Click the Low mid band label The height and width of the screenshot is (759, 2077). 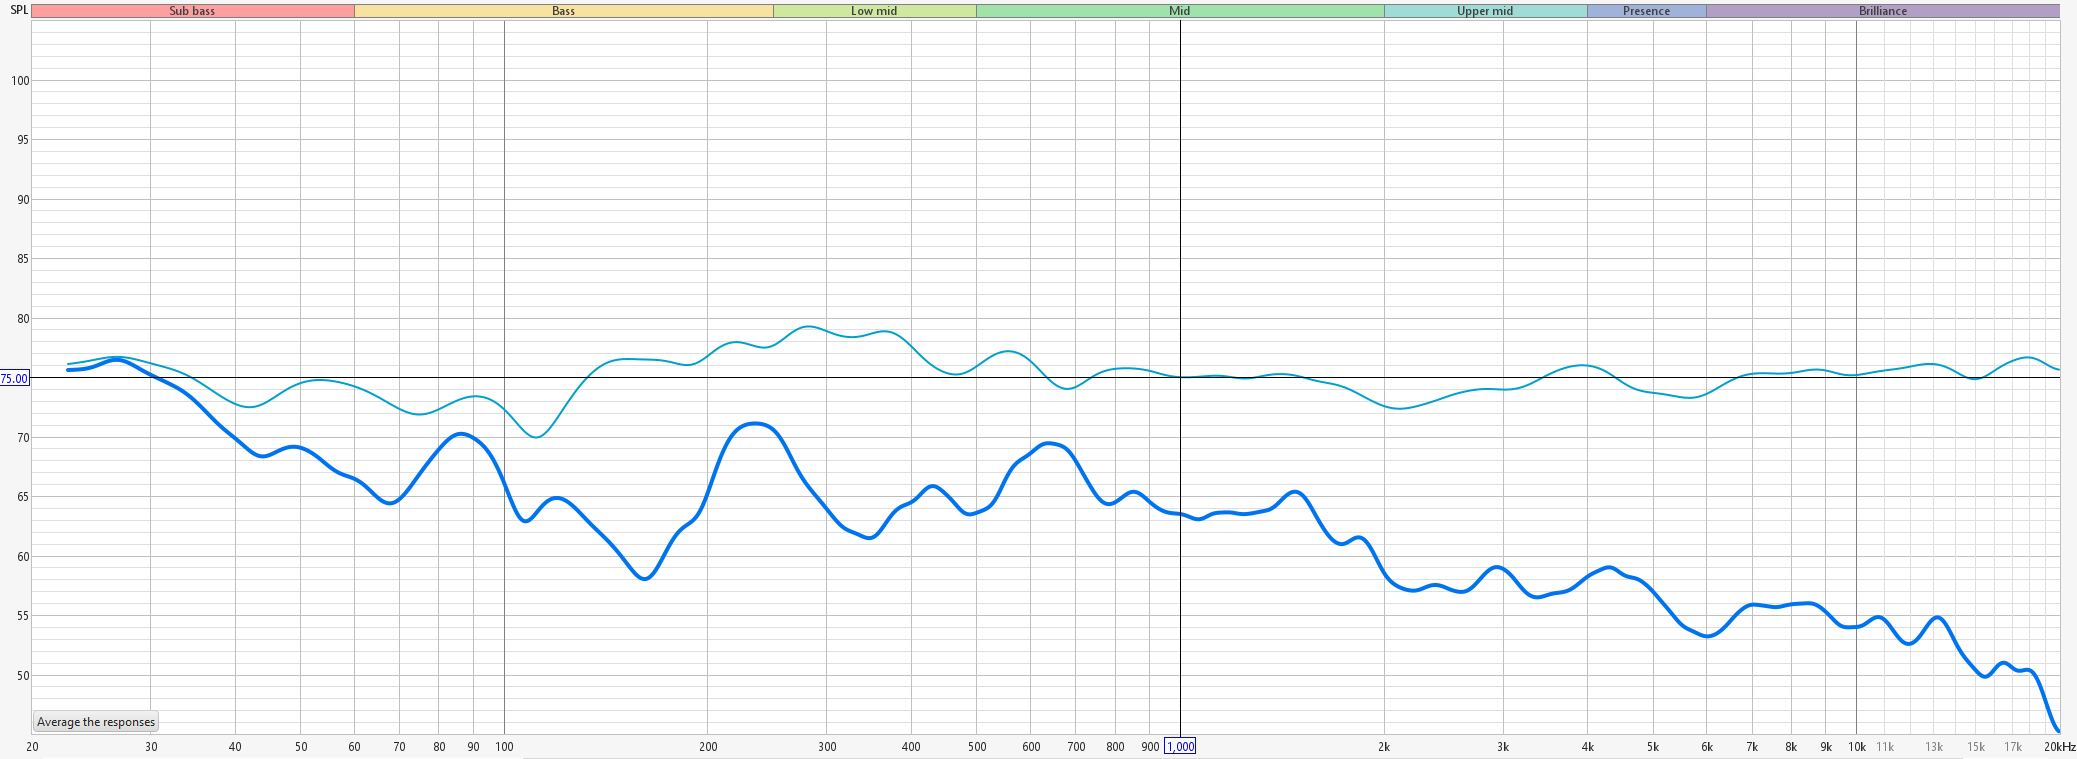[x=874, y=11]
